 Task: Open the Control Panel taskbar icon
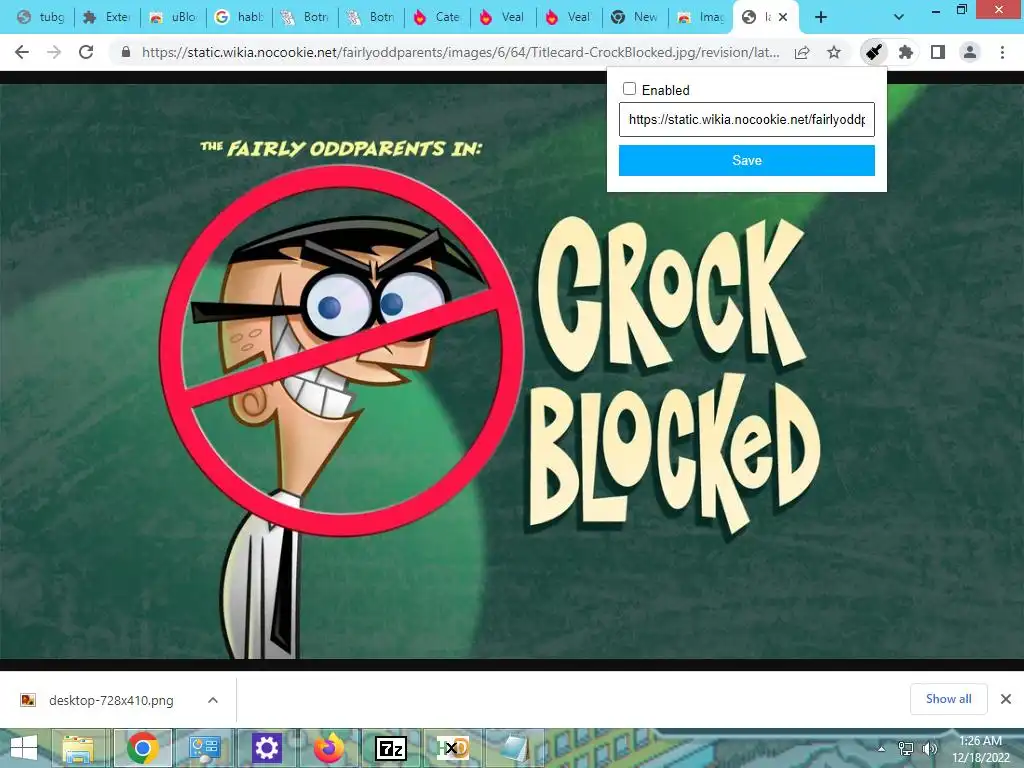pyautogui.click(x=205, y=748)
